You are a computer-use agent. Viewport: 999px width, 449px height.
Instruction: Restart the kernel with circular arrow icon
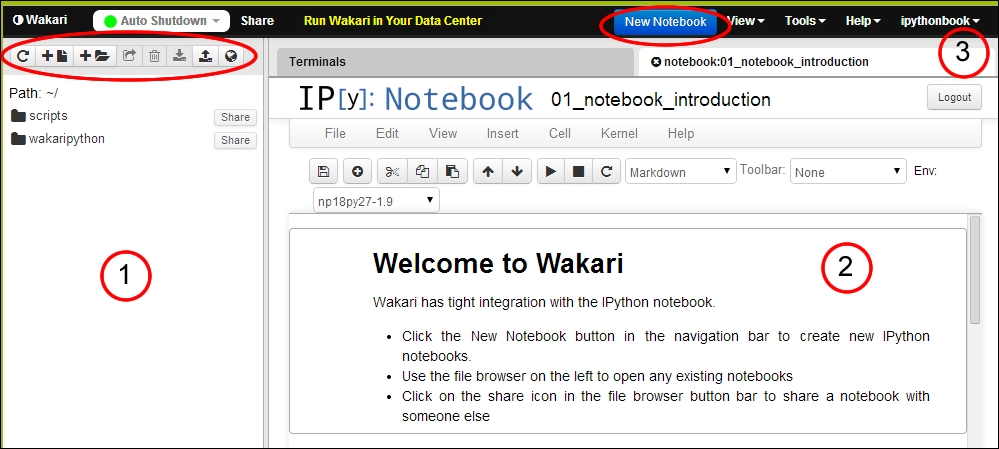pyautogui.click(x=607, y=171)
